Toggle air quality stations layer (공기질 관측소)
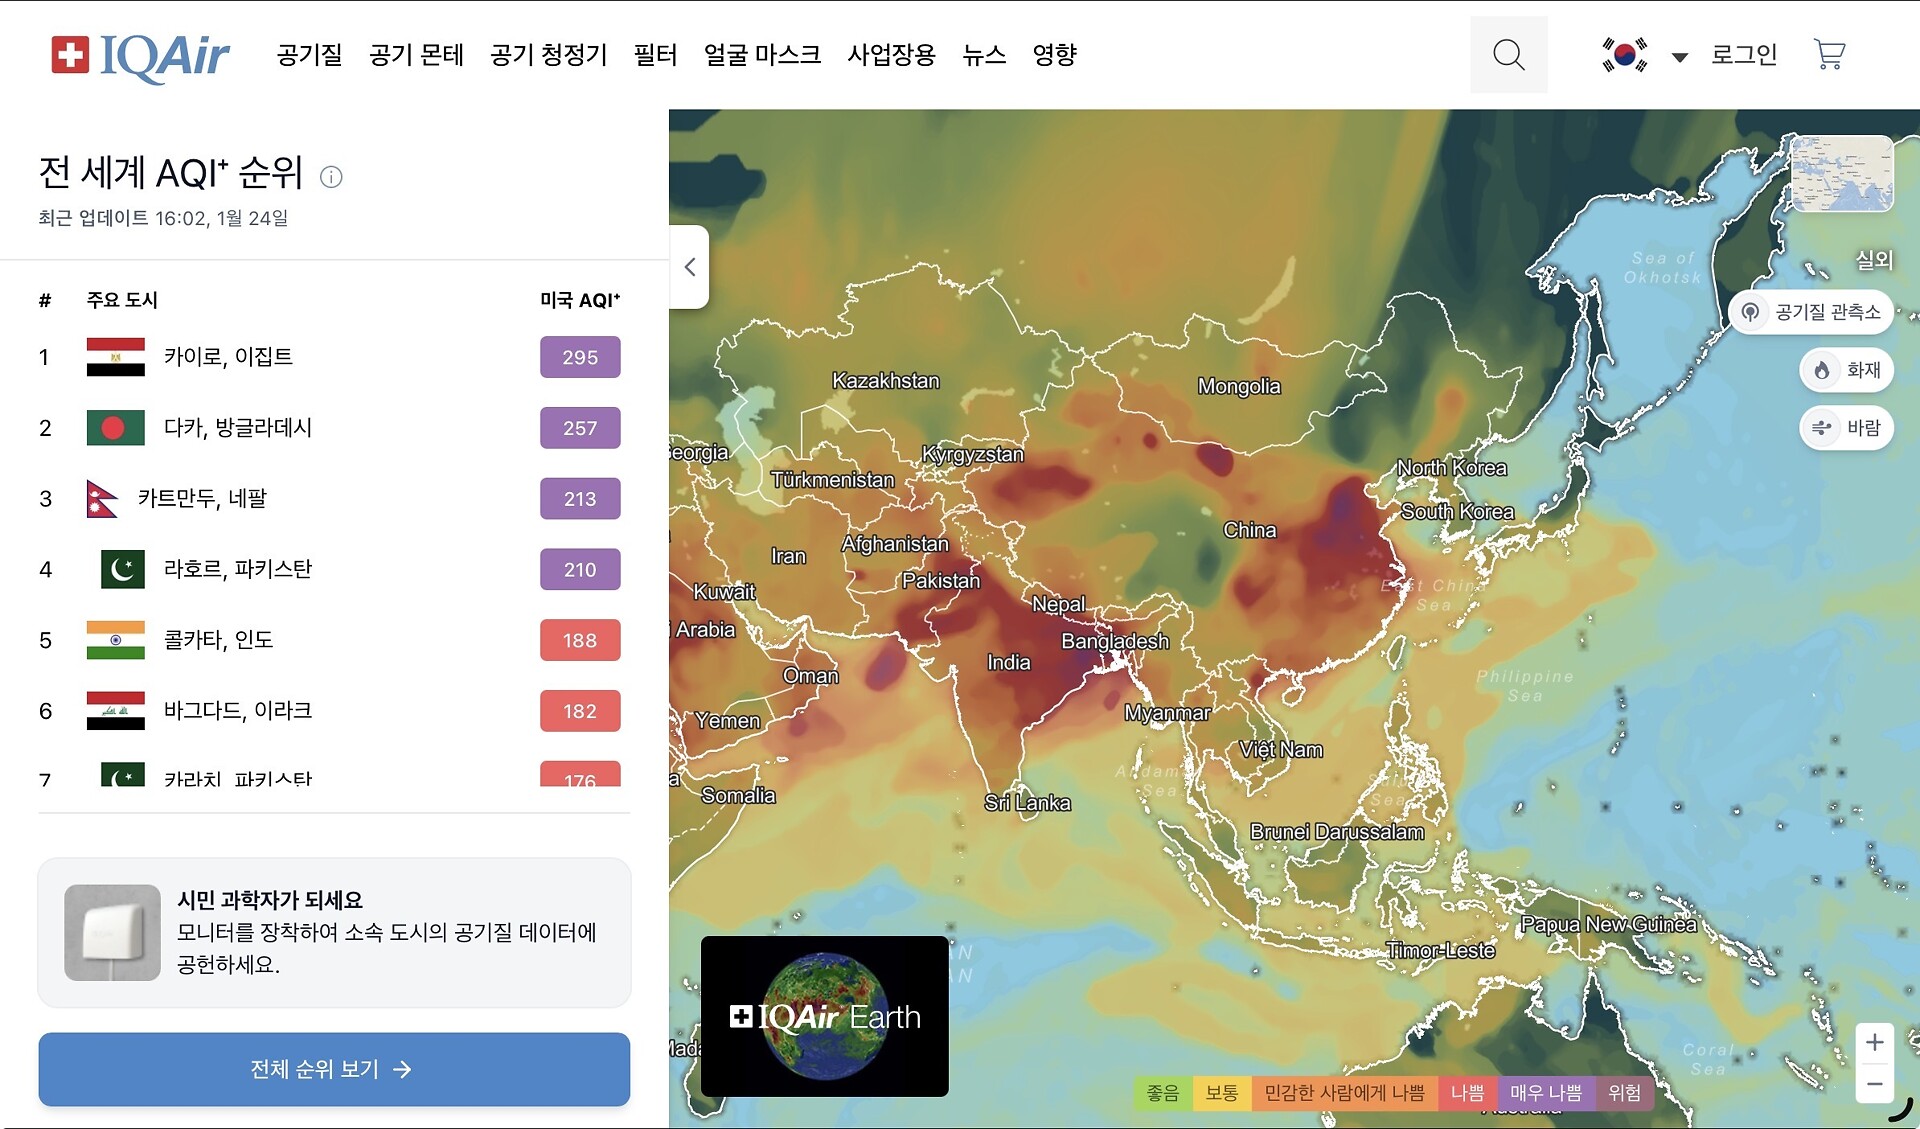 coord(1811,312)
